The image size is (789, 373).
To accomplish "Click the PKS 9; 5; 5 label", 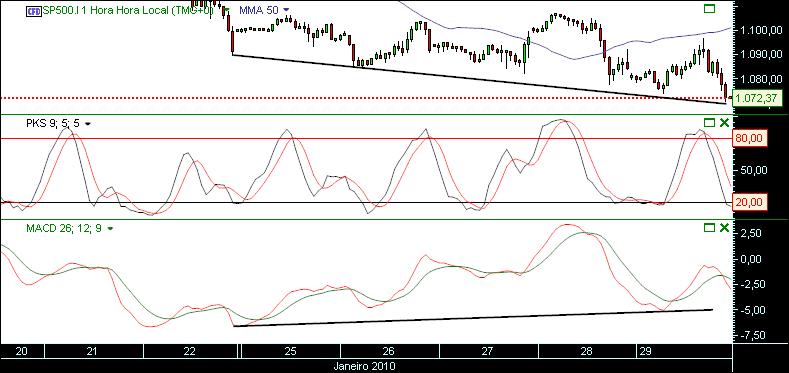I will coord(54,124).
